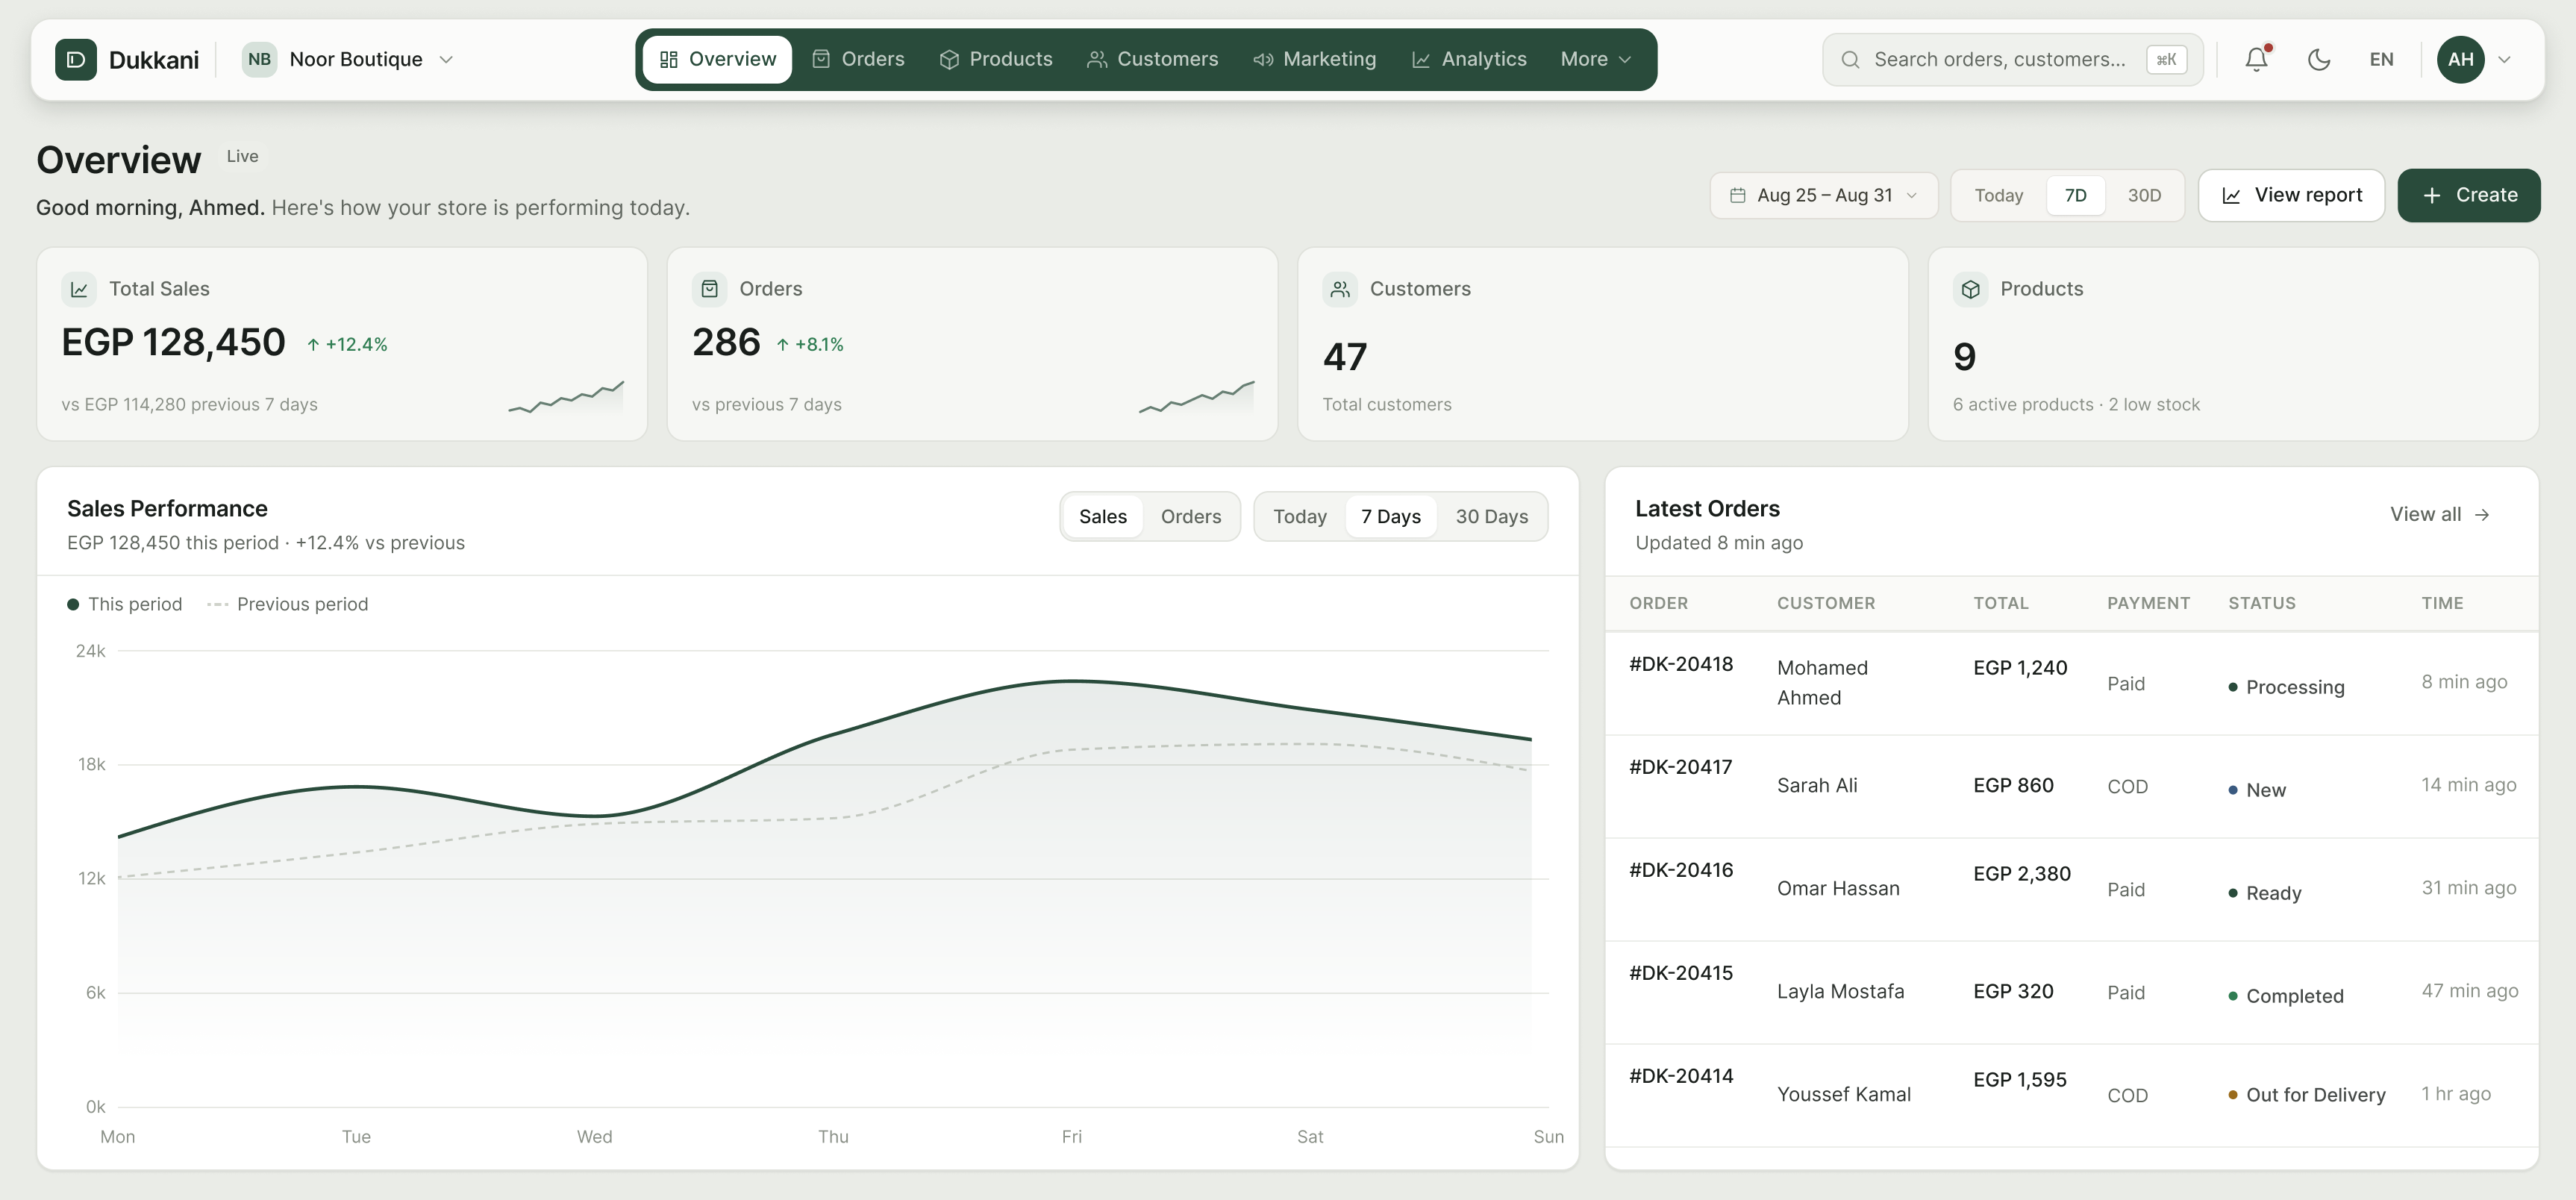
Task: Go to the Overview tab
Action: click(717, 60)
